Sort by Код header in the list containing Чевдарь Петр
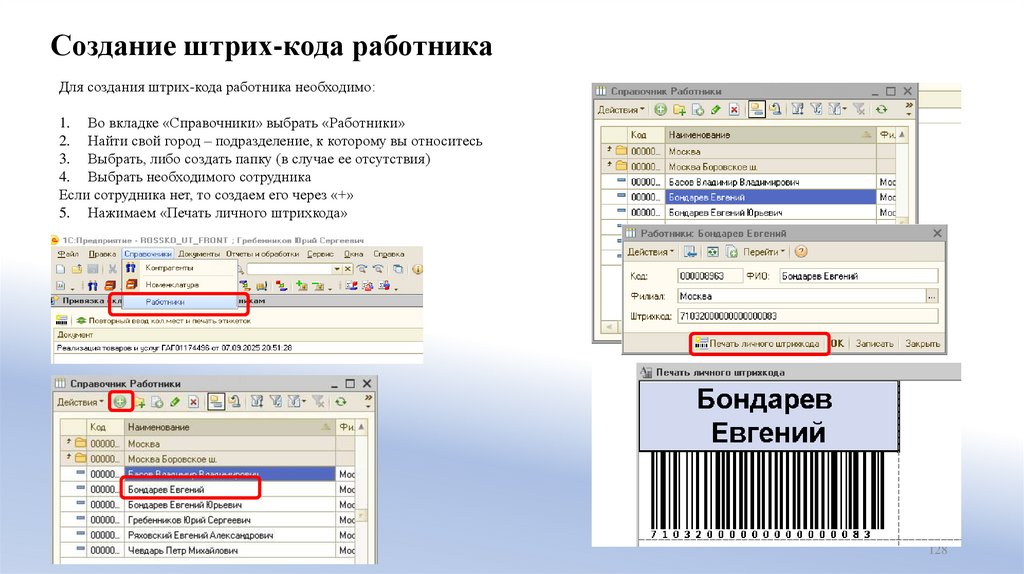Image resolution: width=1024 pixels, height=574 pixels. coord(104,427)
